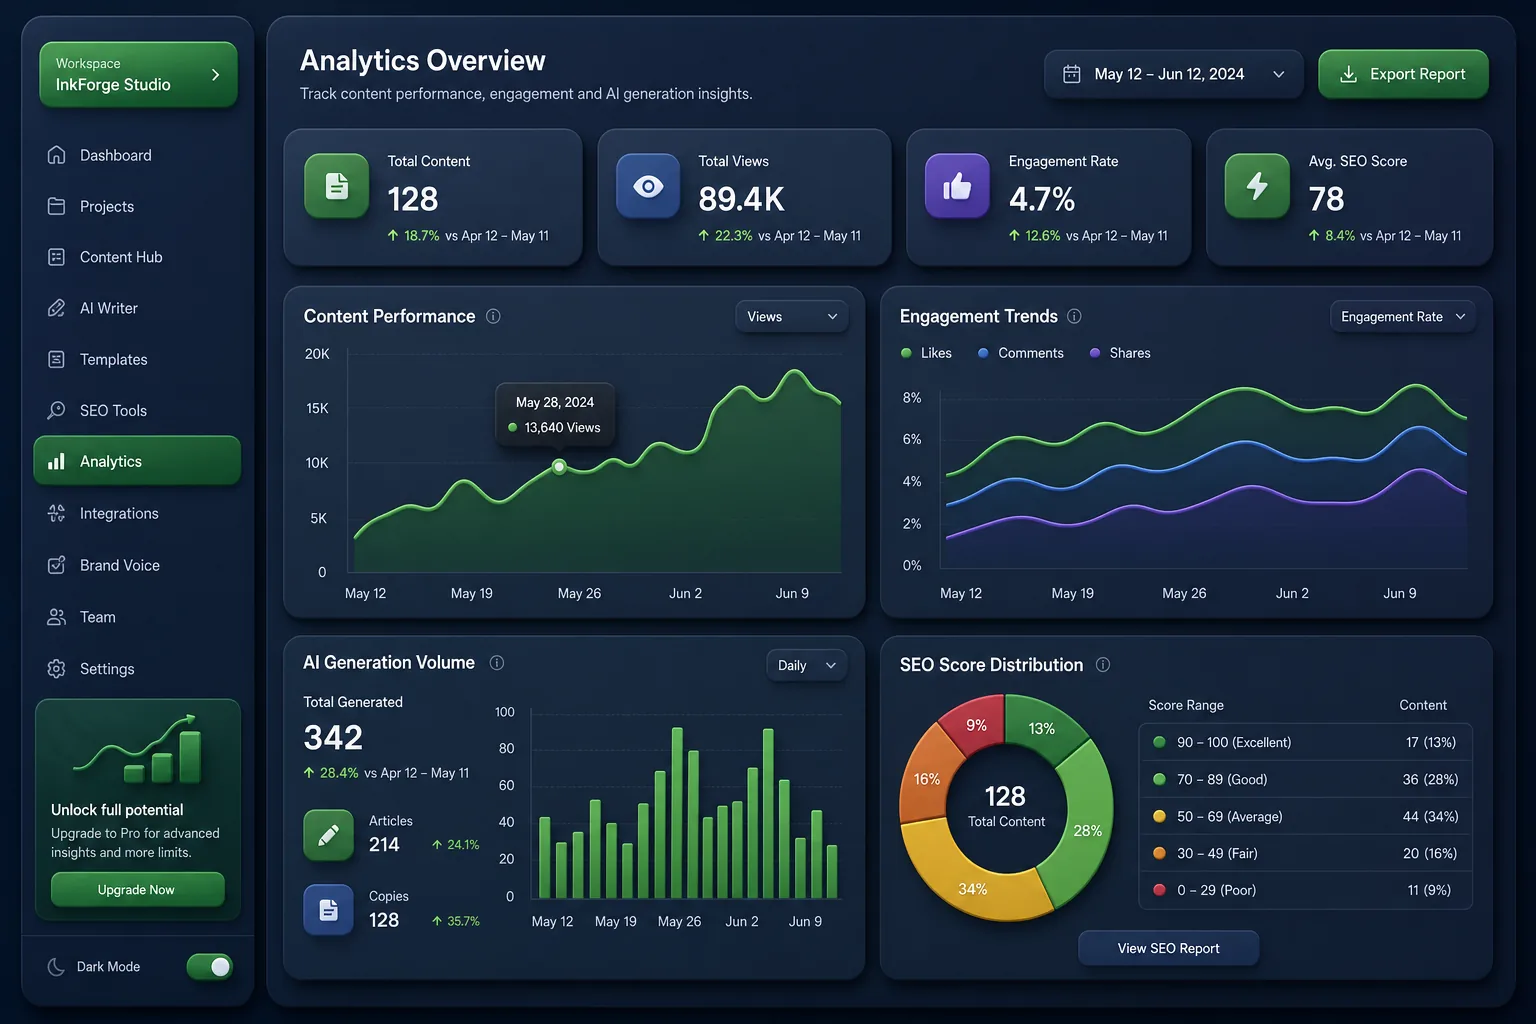
Task: Expand the InkForge Studio workspace switcher
Action: click(138, 74)
